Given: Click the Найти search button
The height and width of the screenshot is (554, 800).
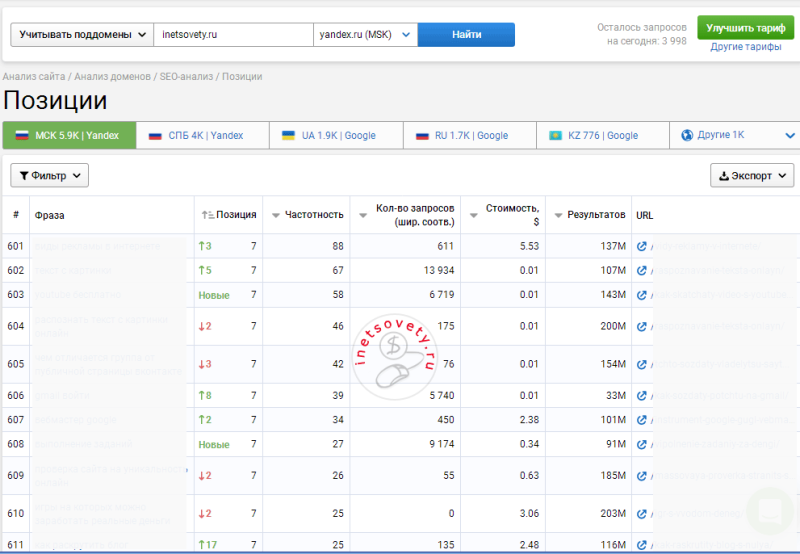Looking at the screenshot, I should (466, 35).
